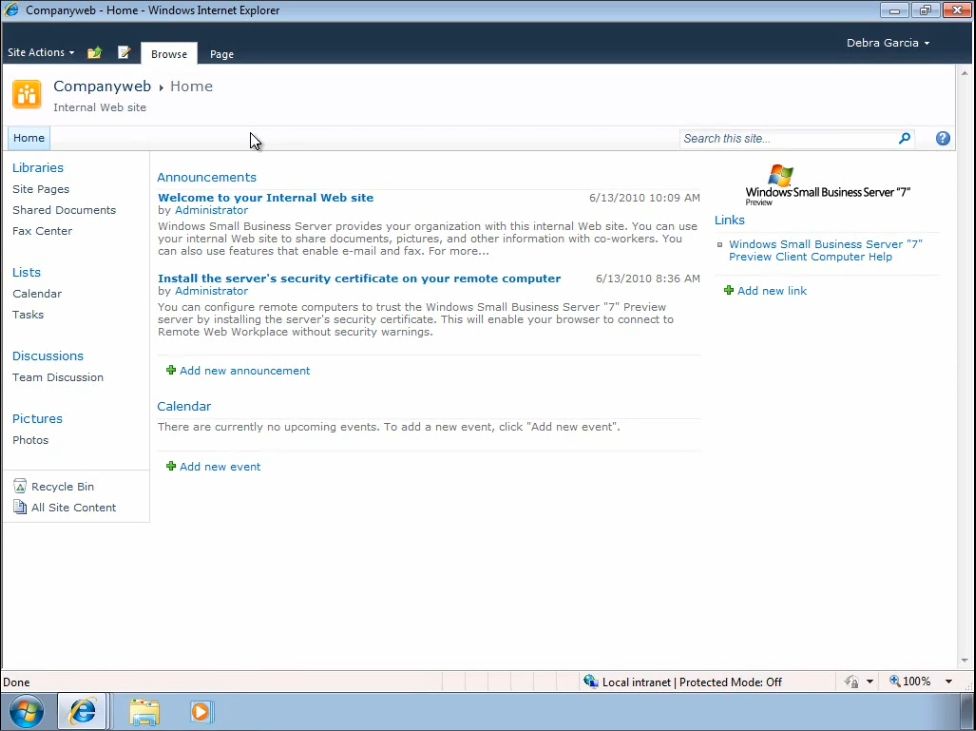
Task: Open the Announcements web part title
Action: coord(207,177)
